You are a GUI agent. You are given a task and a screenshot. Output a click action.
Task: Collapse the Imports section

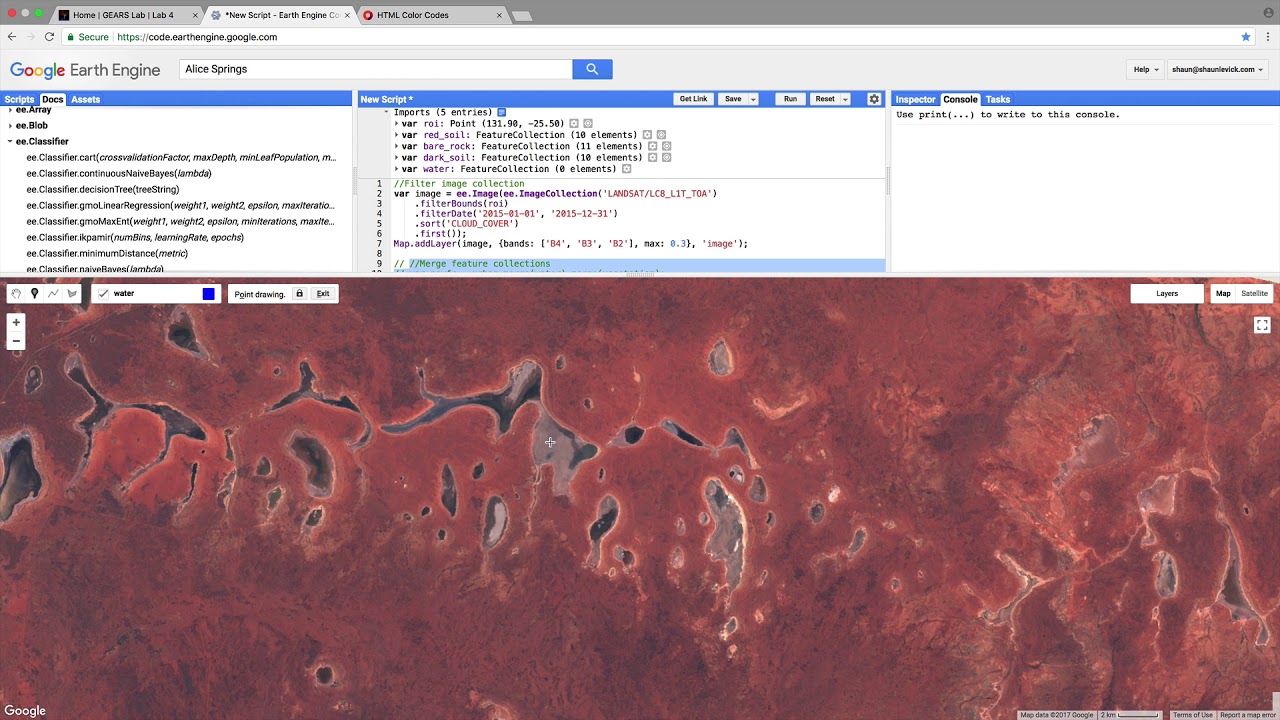point(387,112)
